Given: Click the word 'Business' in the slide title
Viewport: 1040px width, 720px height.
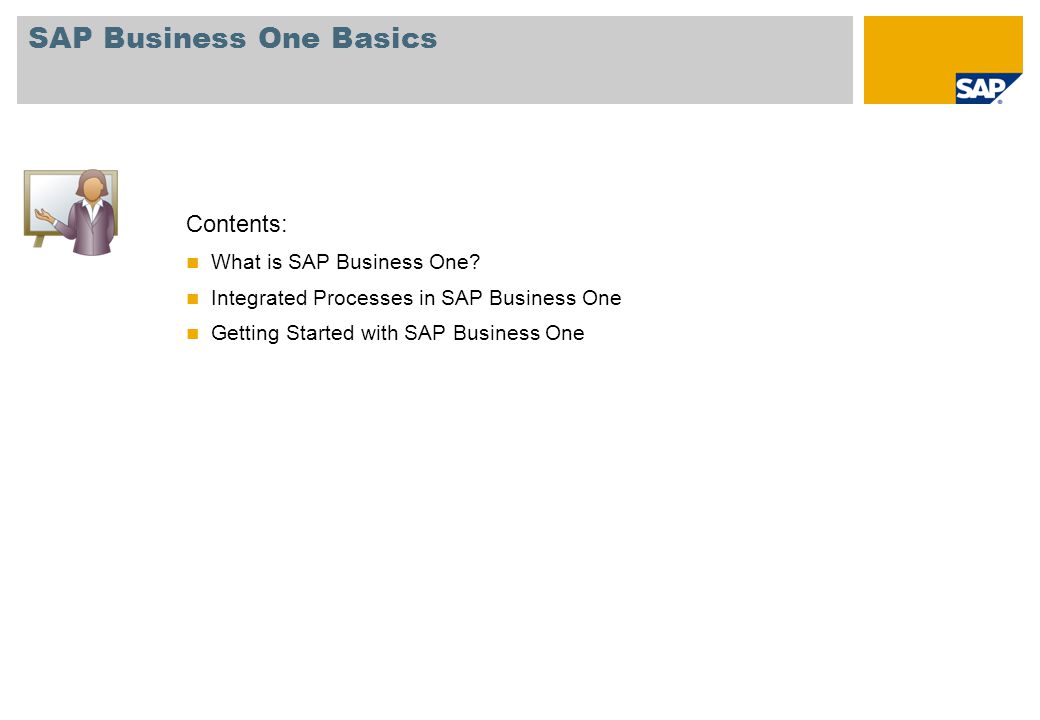Looking at the screenshot, I should 175,38.
